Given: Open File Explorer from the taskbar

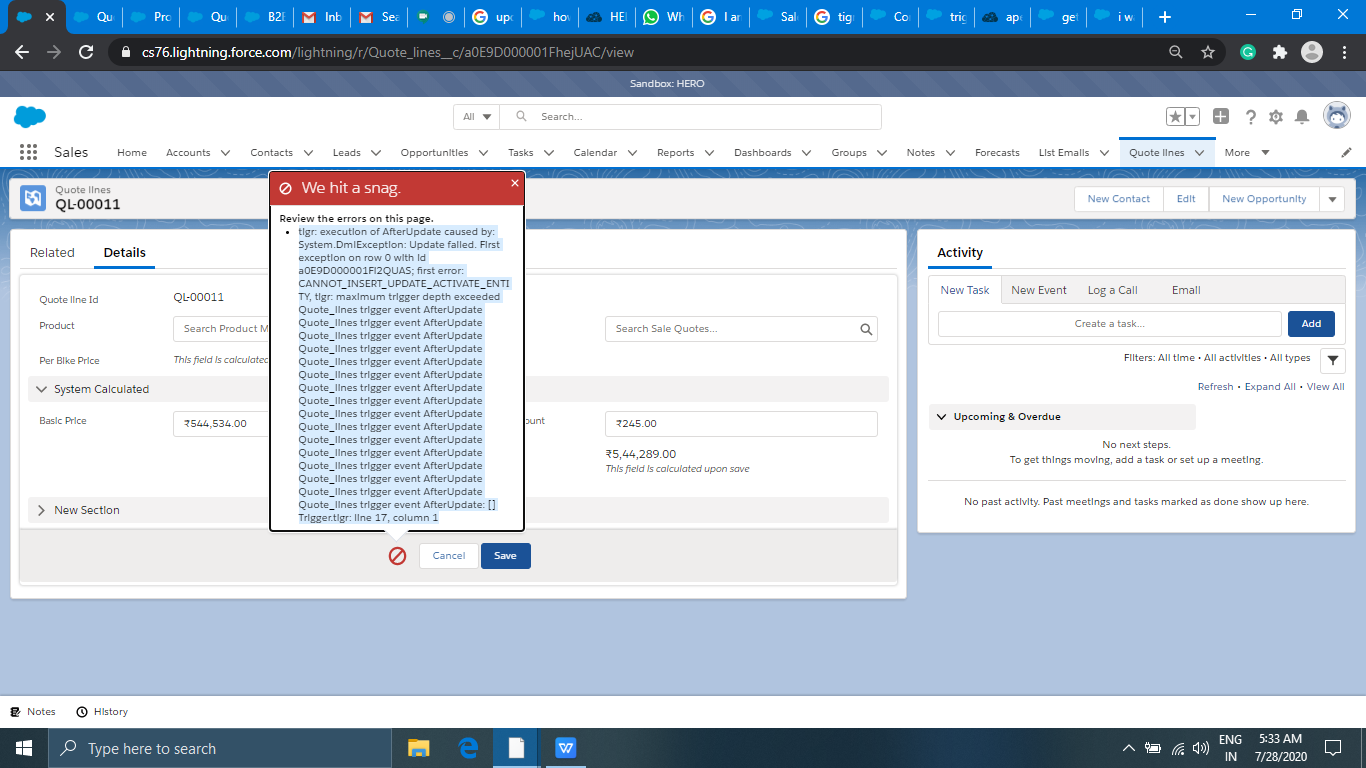Looking at the screenshot, I should point(418,748).
